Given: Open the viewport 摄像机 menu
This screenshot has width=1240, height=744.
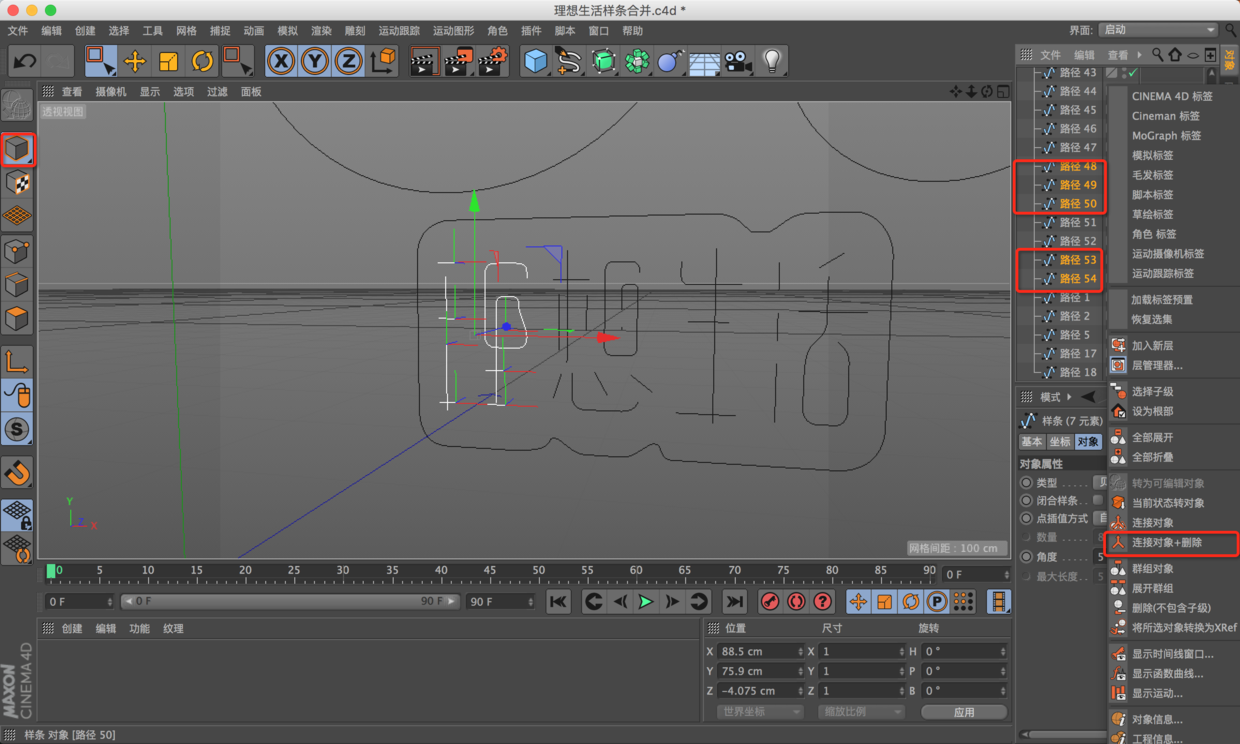Looking at the screenshot, I should point(111,91).
